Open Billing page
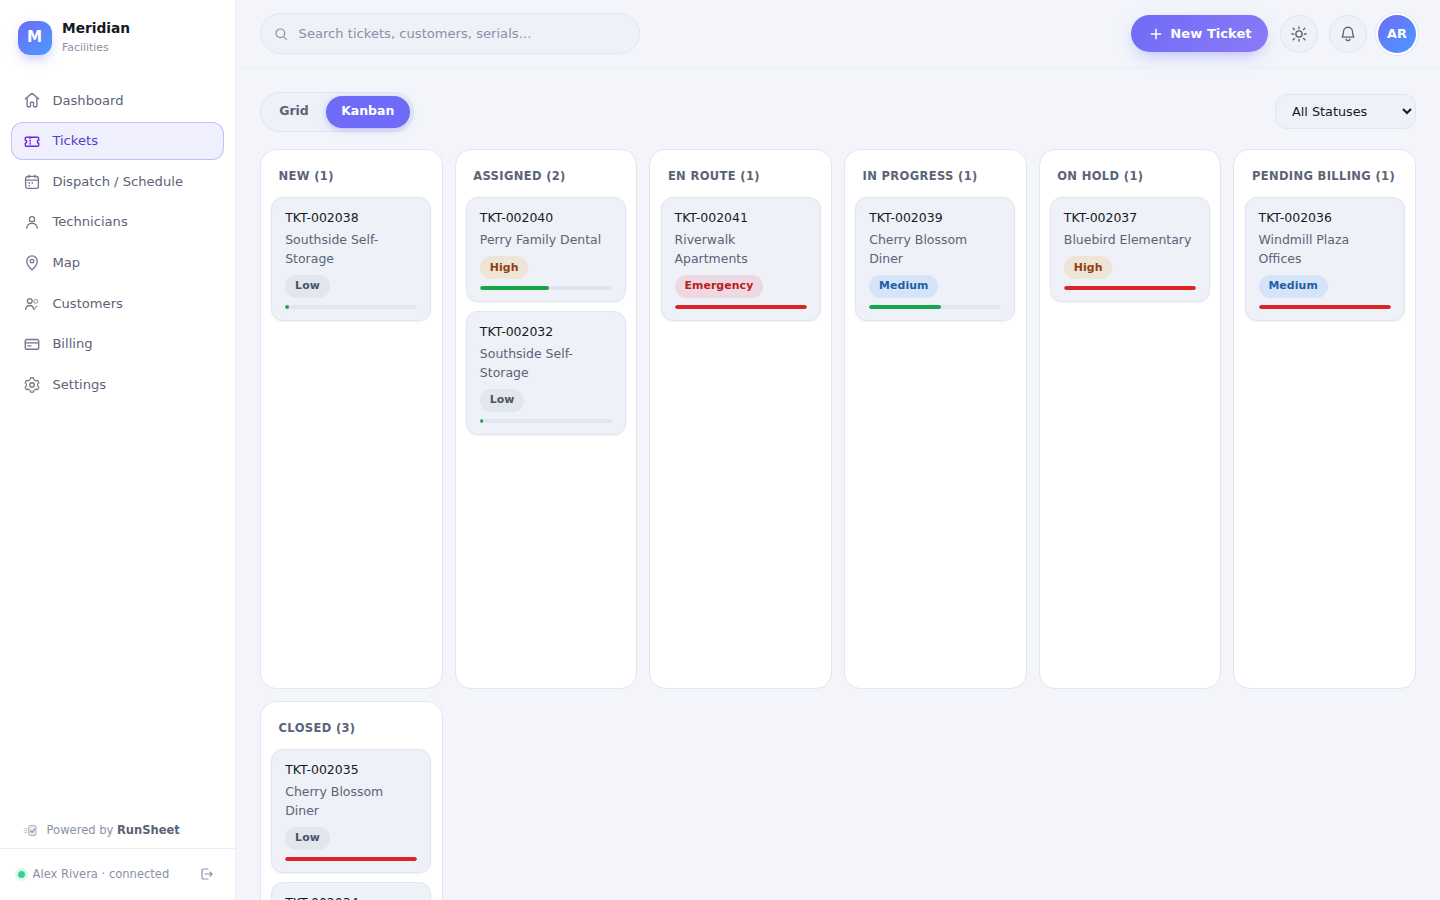 click(x=117, y=344)
